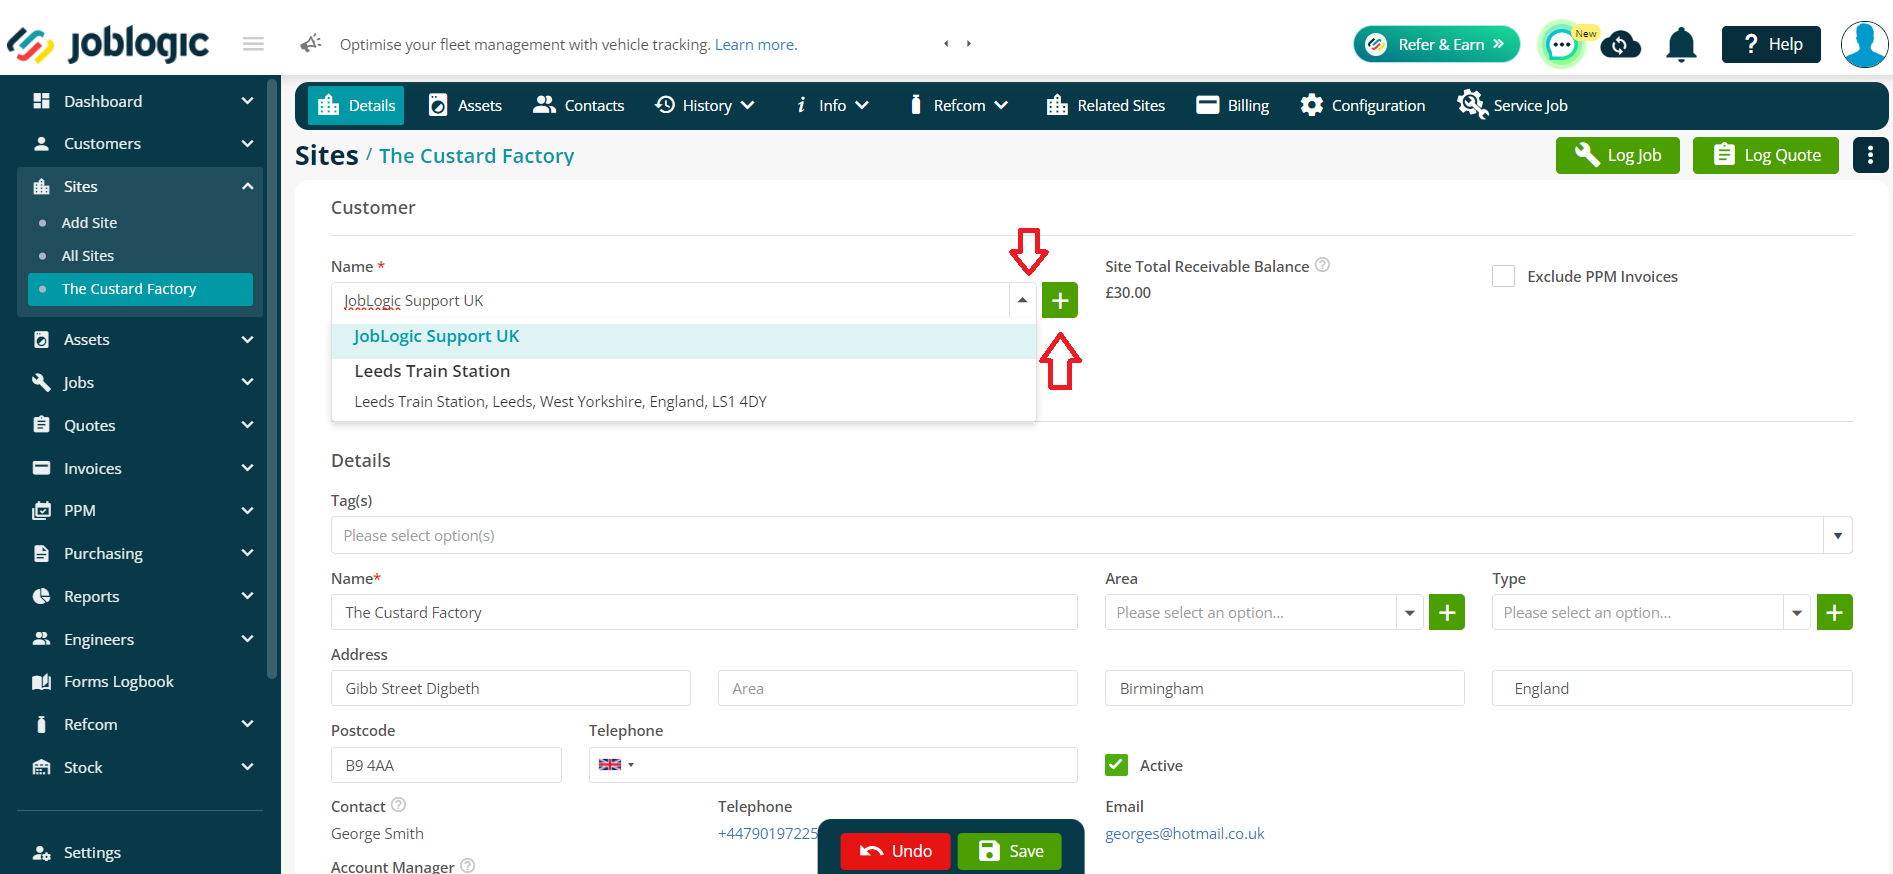Go to next announcement arrow
The height and width of the screenshot is (874, 1893).
(x=969, y=43)
